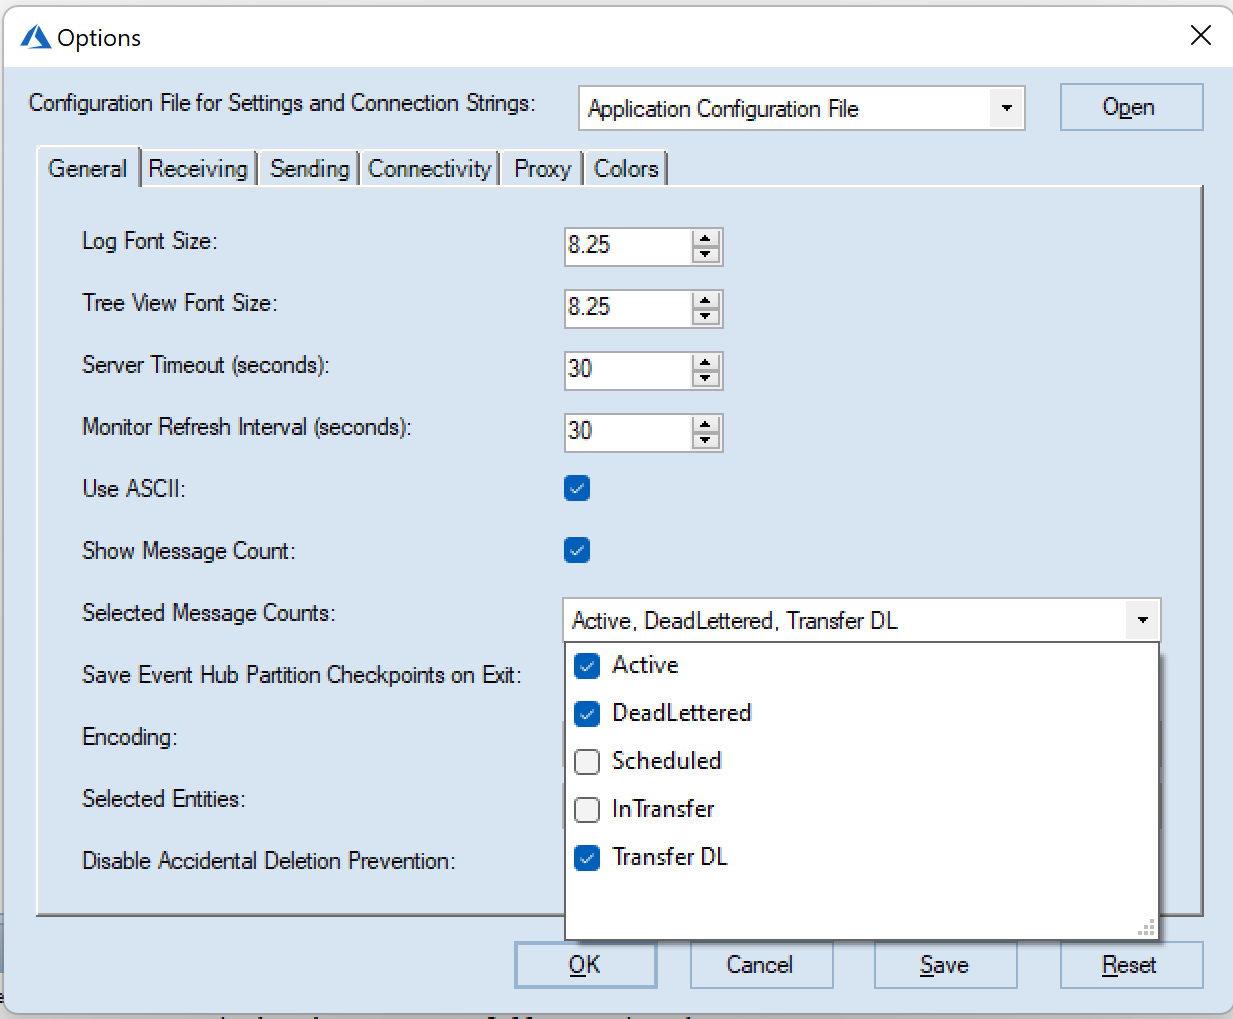Image resolution: width=1233 pixels, height=1019 pixels.
Task: Decrease Server Timeout with down arrow
Action: [706, 378]
